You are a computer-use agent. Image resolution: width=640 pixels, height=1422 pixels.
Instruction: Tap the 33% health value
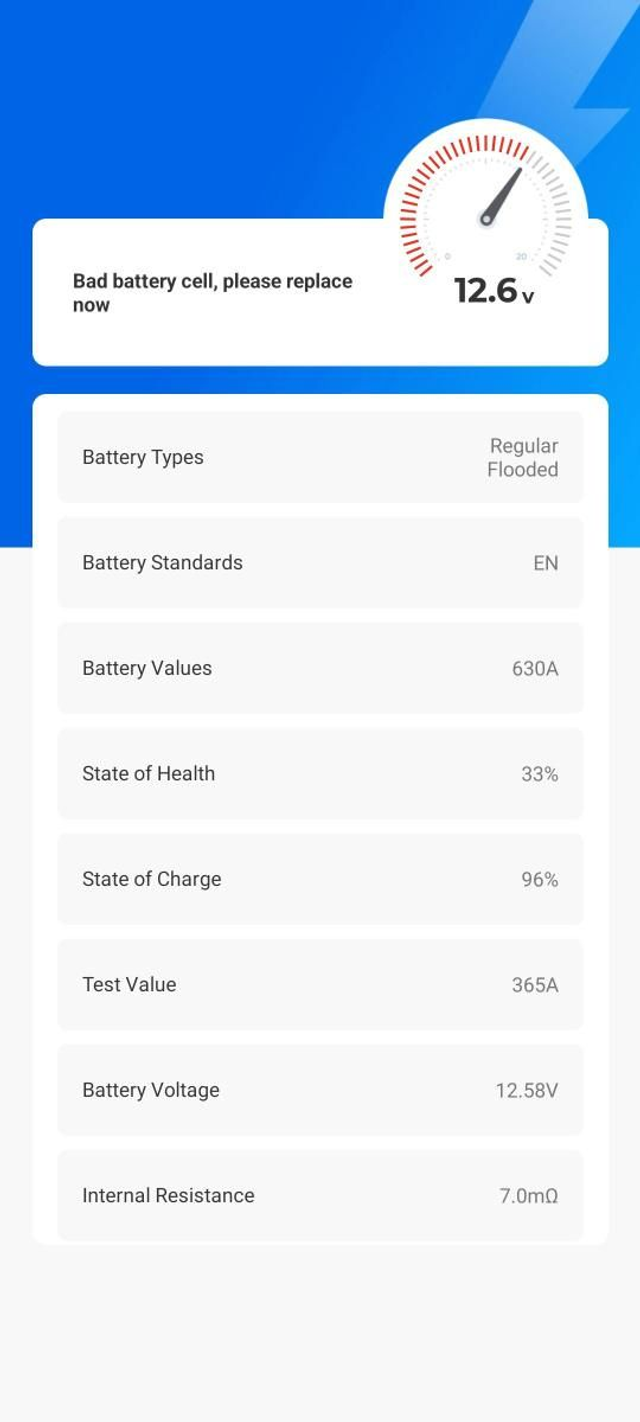(x=539, y=774)
